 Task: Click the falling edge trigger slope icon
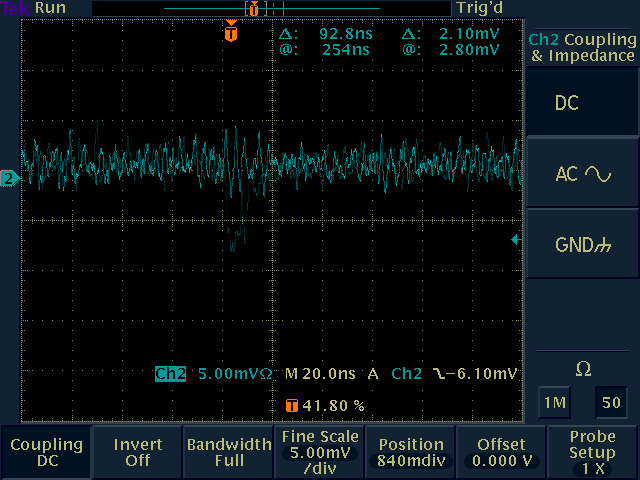click(440, 373)
